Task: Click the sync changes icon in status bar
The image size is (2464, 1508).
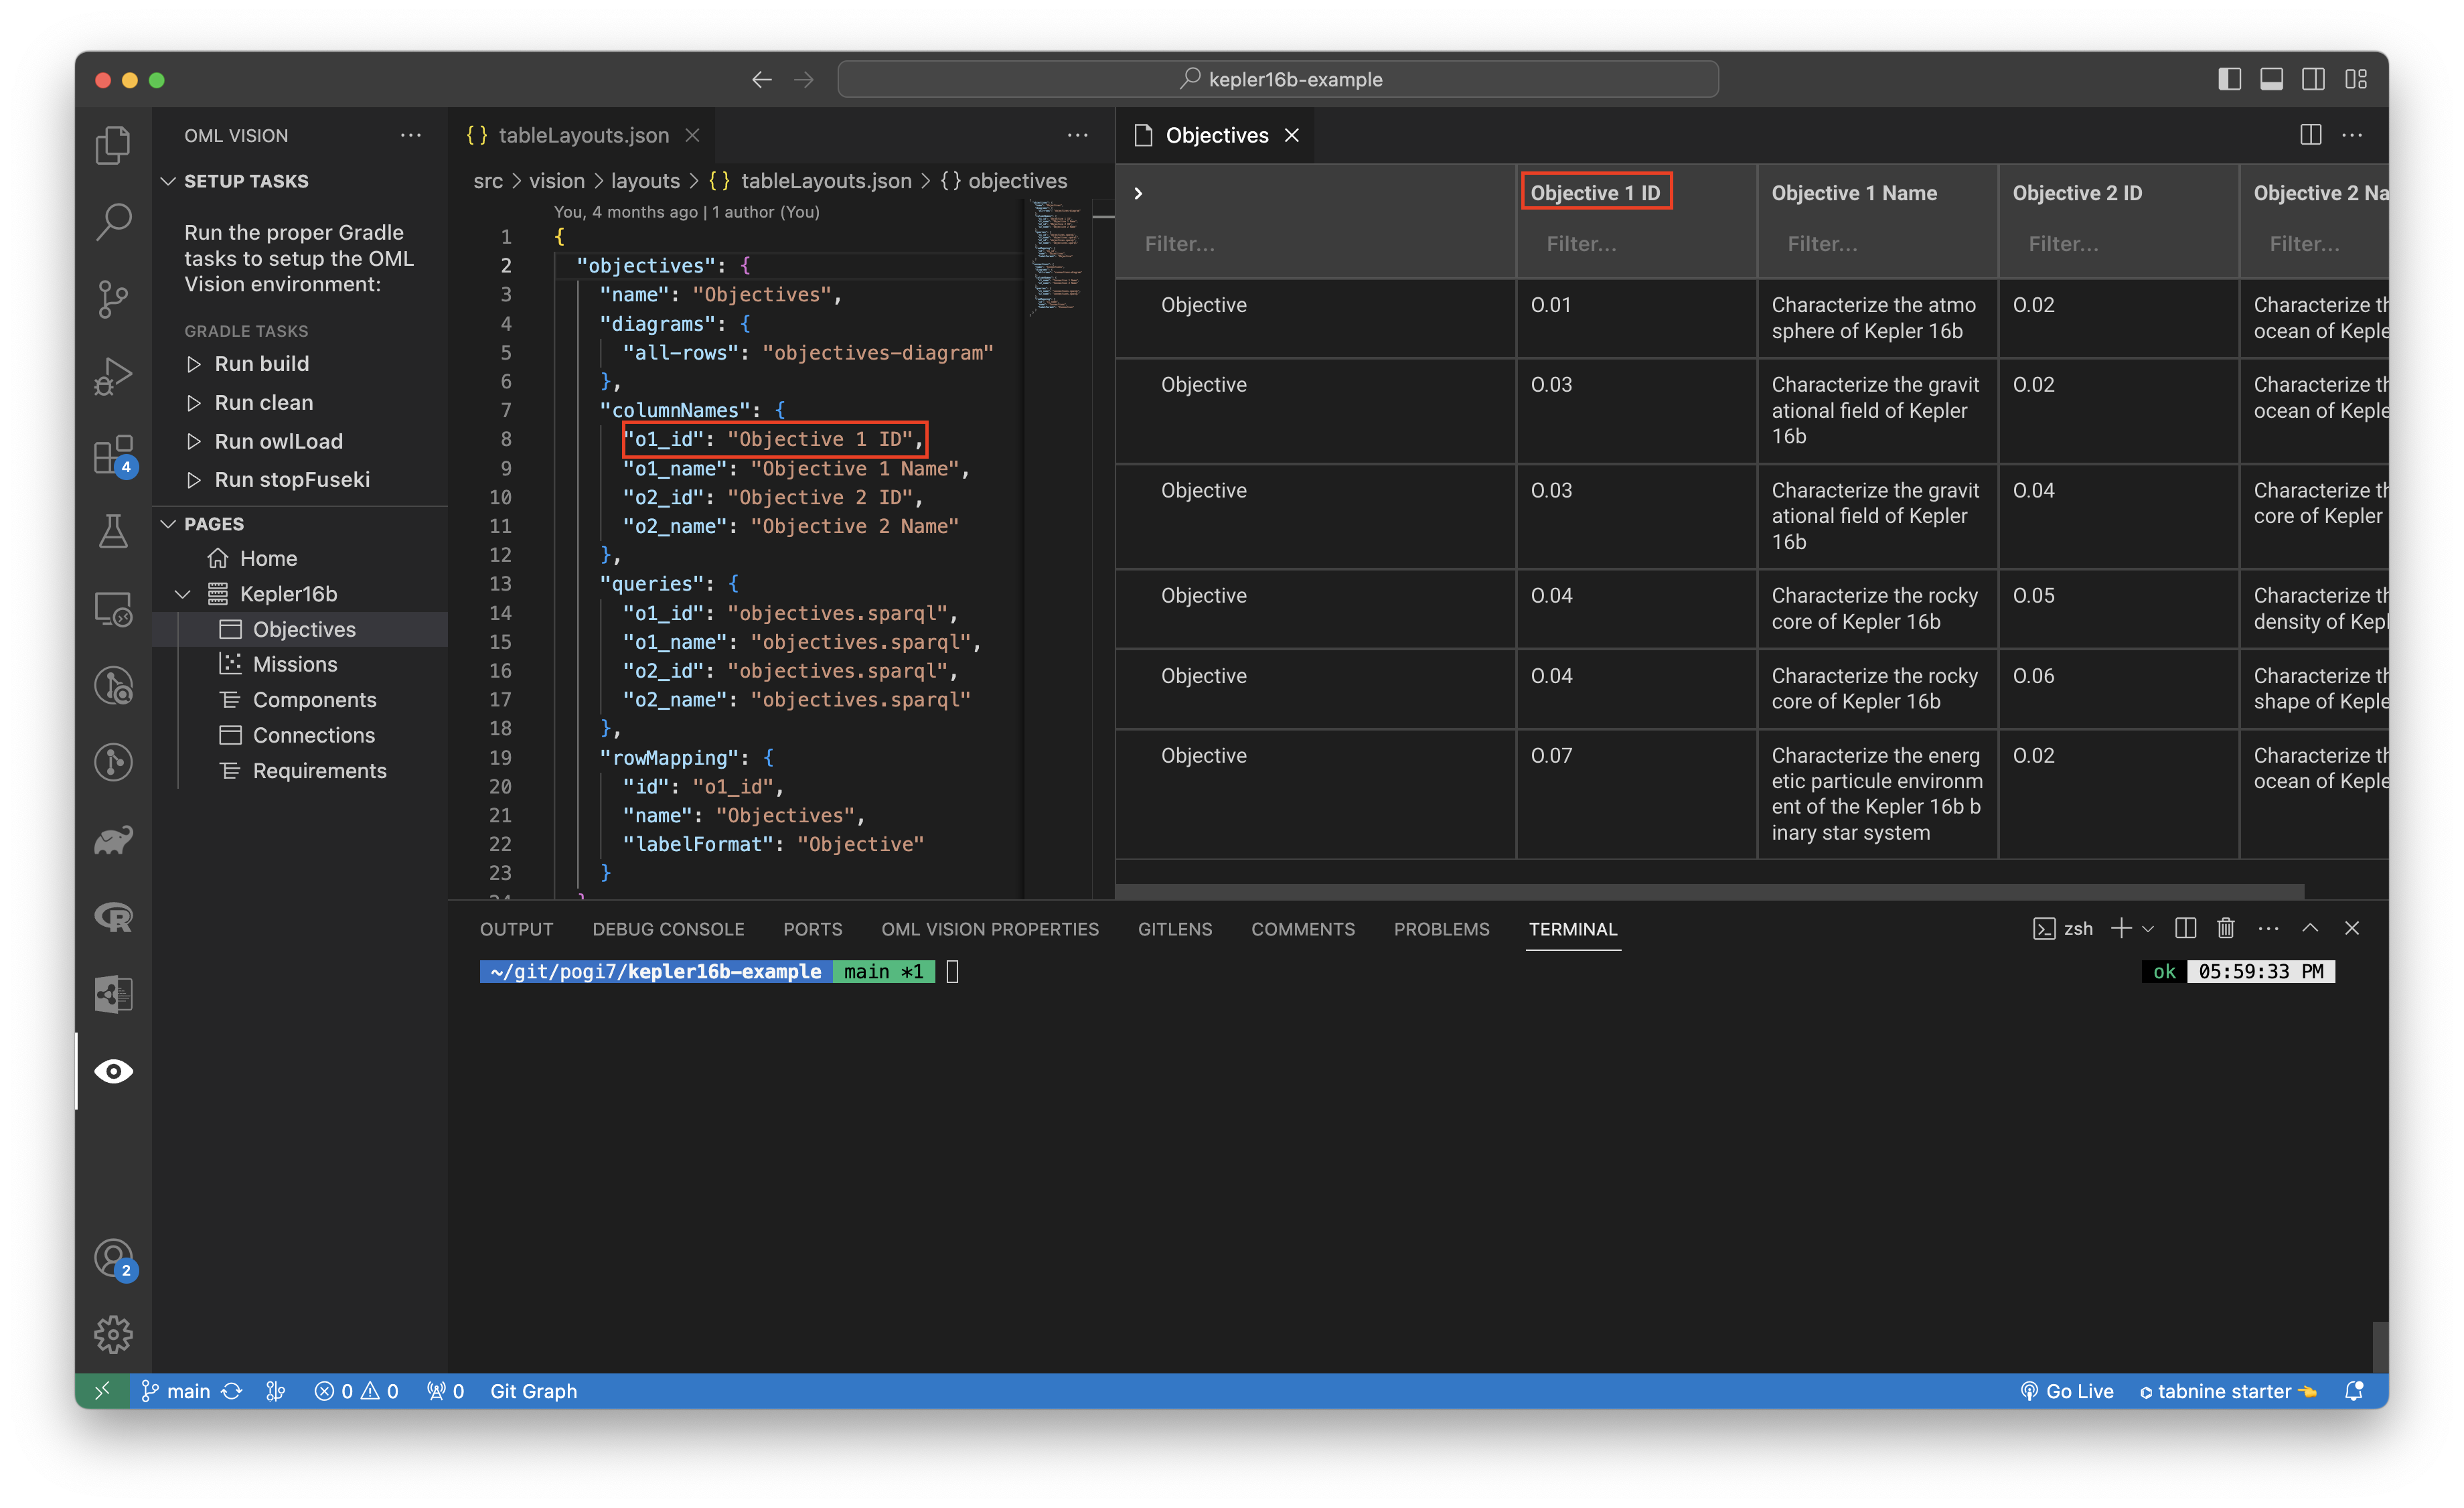Action: click(232, 1391)
